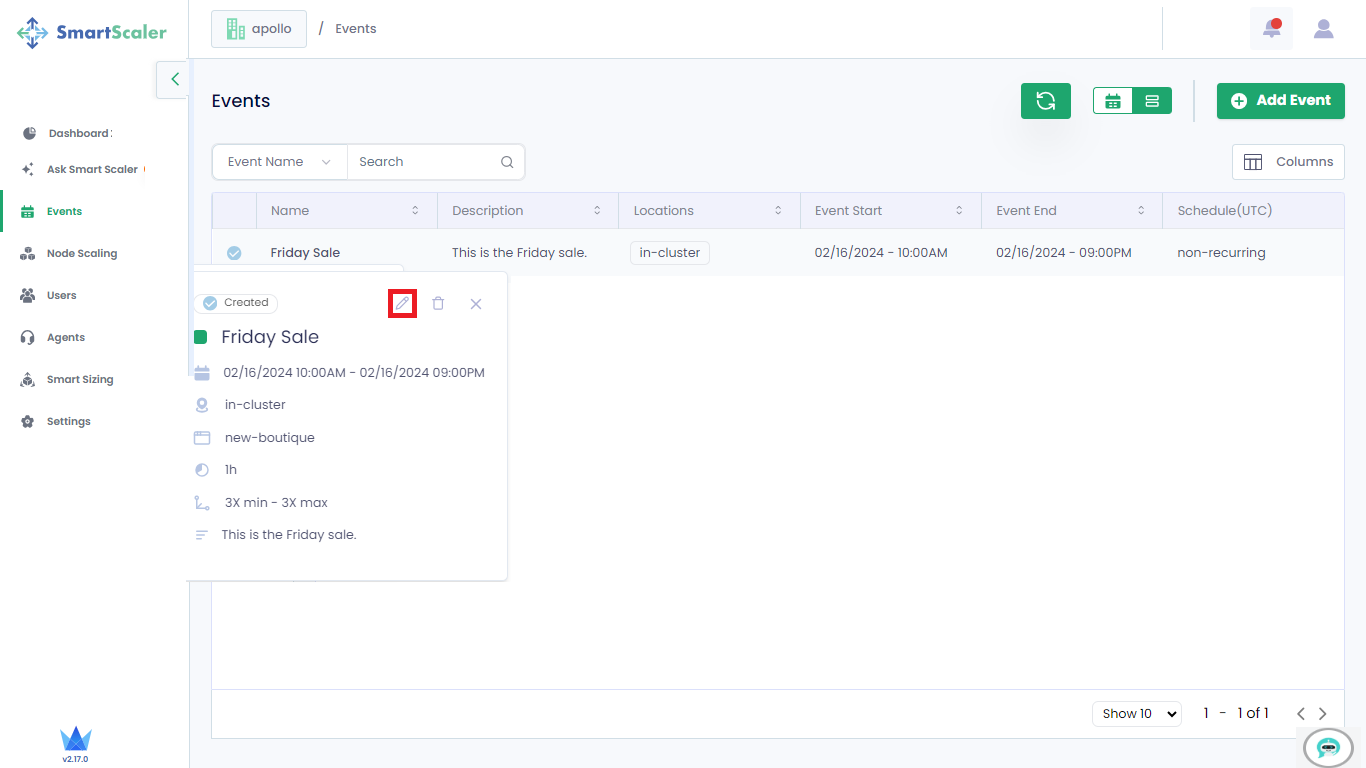Click into the Search input field
Viewport: 1366px width, 768px height.
click(425, 162)
